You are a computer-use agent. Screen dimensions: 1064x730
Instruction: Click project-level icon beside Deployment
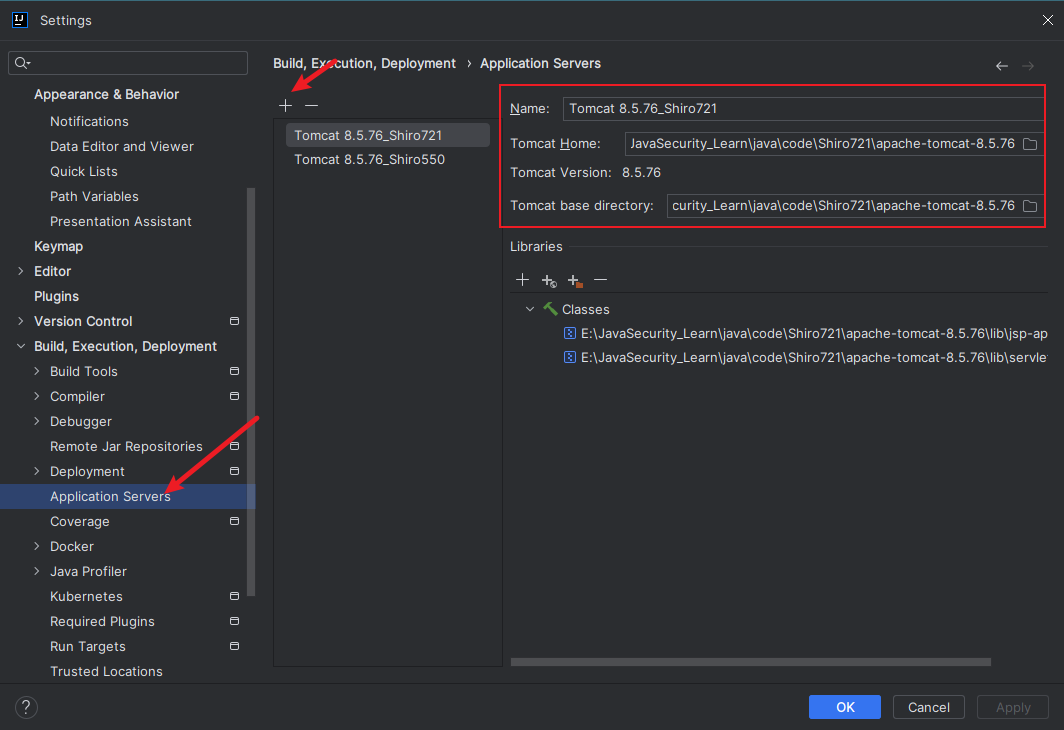(x=234, y=471)
